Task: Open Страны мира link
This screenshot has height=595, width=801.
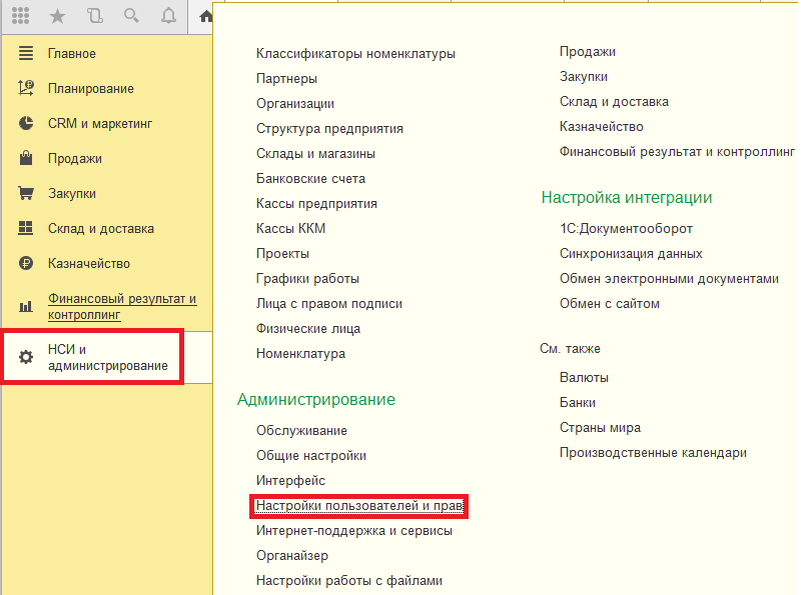Action: pyautogui.click(x=600, y=428)
